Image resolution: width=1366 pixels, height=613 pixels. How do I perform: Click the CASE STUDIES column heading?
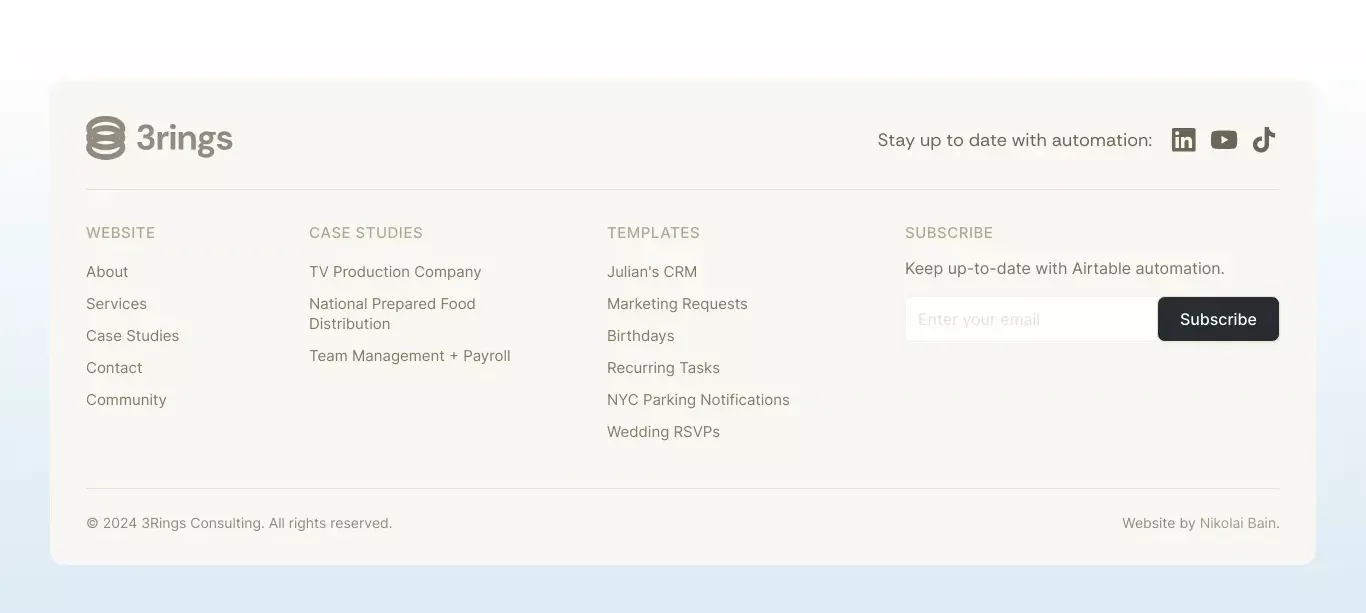coord(366,233)
